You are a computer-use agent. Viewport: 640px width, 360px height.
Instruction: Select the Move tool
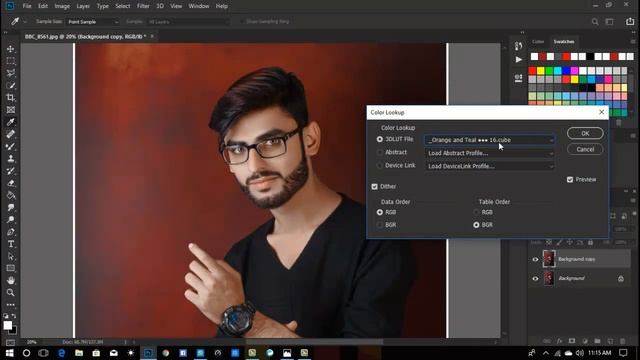[11, 49]
